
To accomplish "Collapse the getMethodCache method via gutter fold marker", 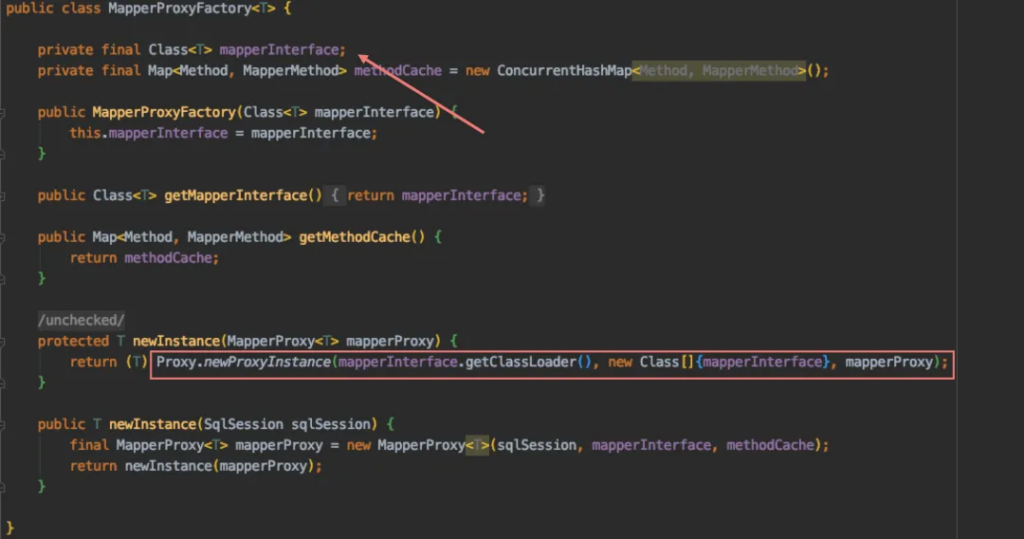I will pyautogui.click(x=3, y=237).
